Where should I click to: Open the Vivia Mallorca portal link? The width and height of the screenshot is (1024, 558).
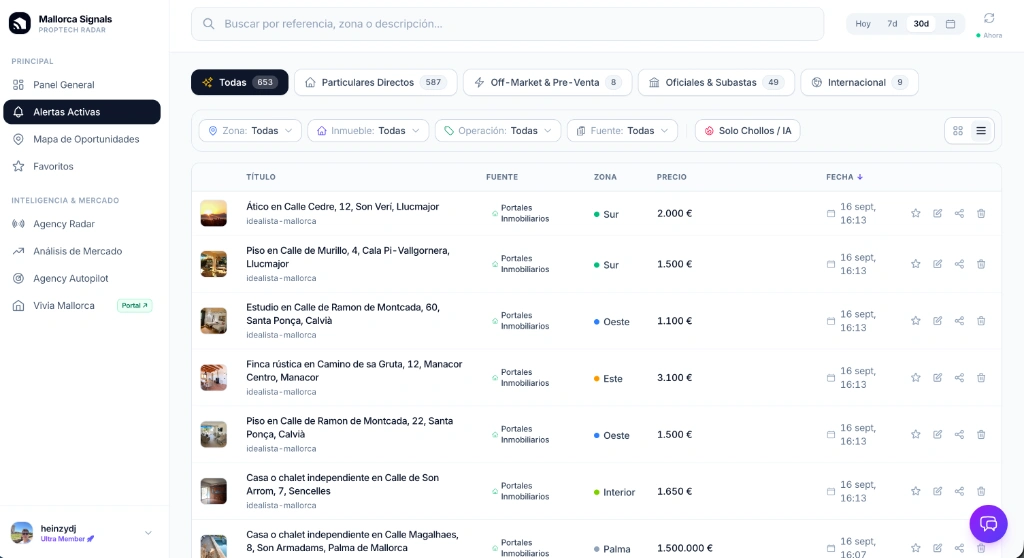(x=82, y=306)
